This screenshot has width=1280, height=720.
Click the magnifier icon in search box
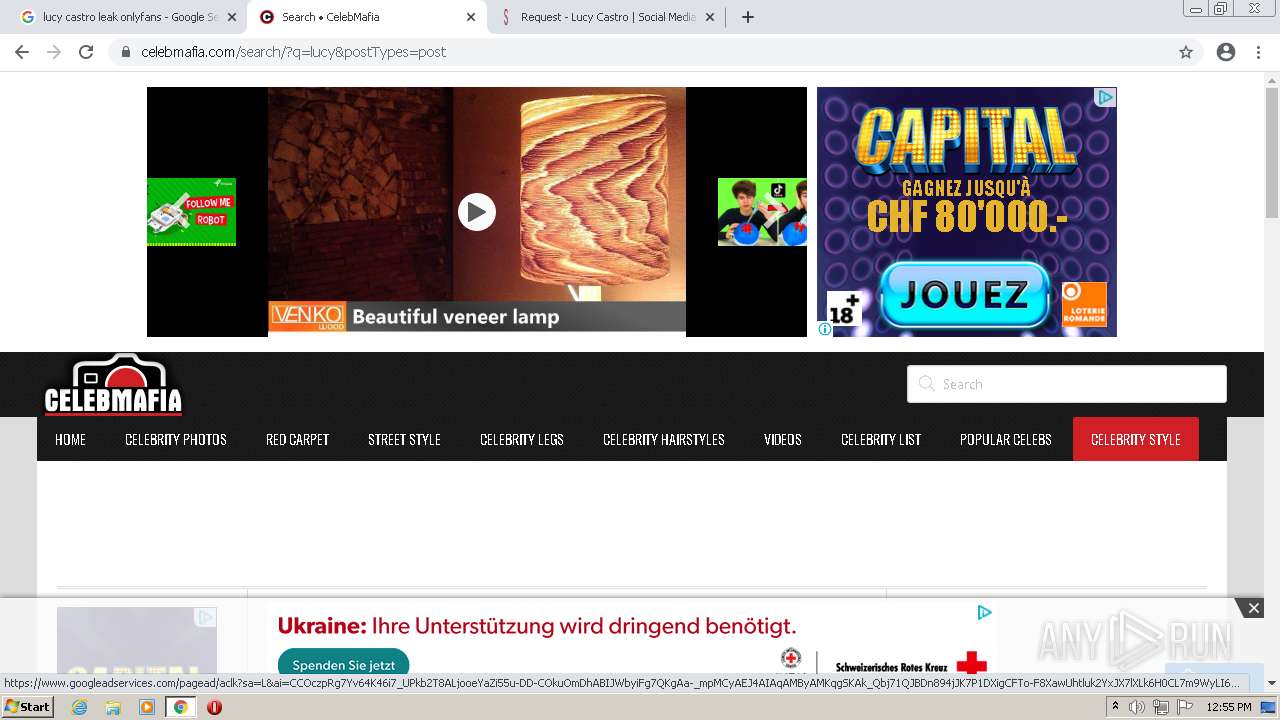(926, 384)
